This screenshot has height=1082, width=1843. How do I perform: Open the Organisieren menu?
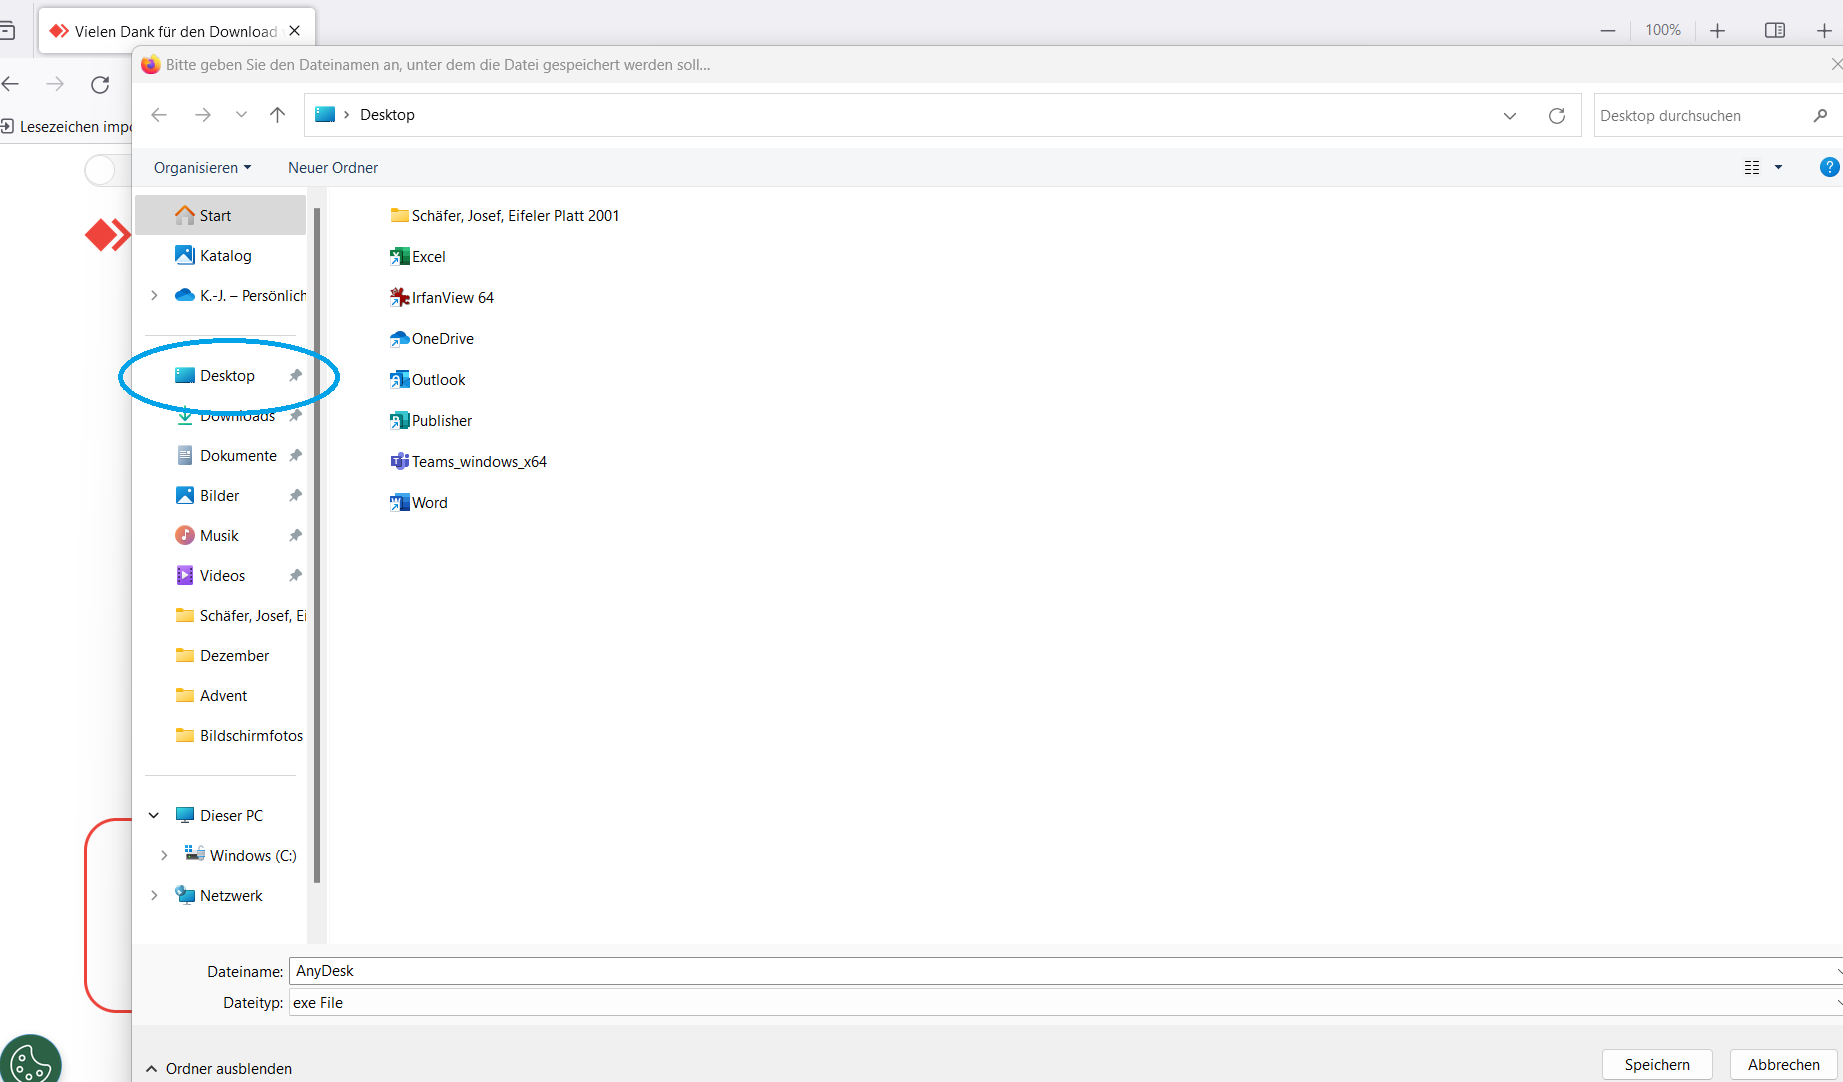pyautogui.click(x=202, y=168)
